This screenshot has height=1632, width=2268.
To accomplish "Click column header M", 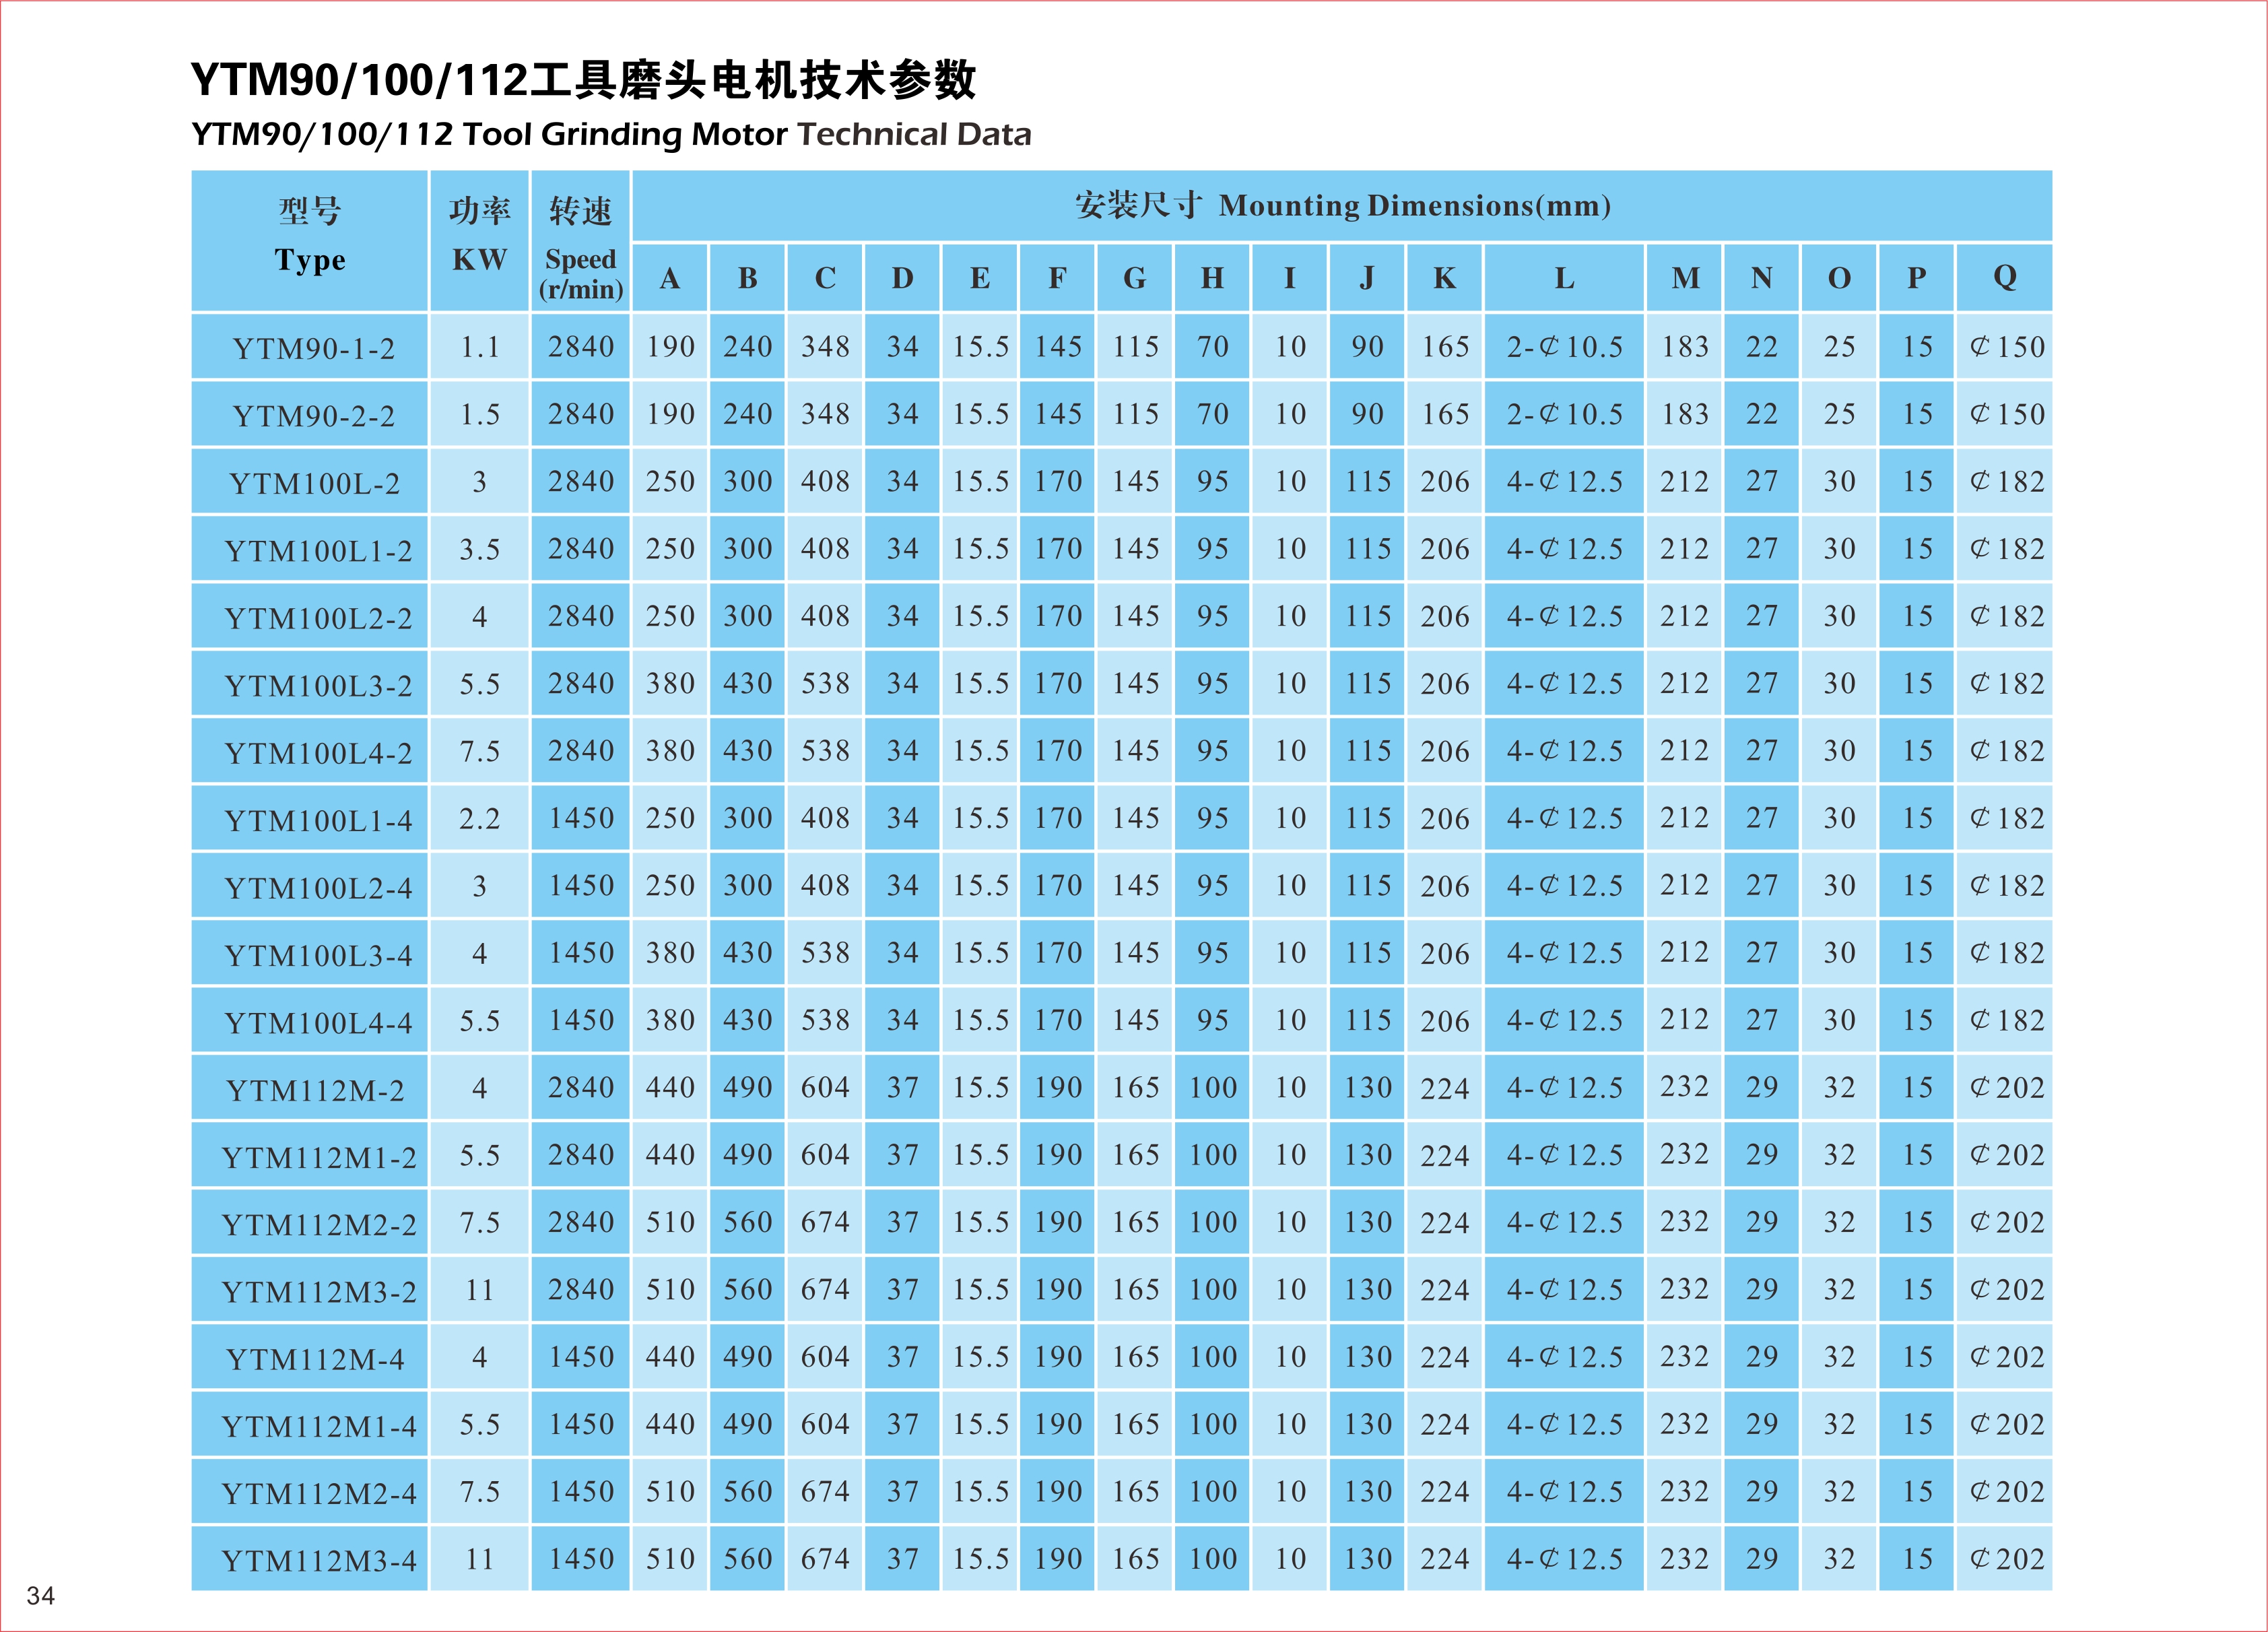I will click(x=1685, y=278).
